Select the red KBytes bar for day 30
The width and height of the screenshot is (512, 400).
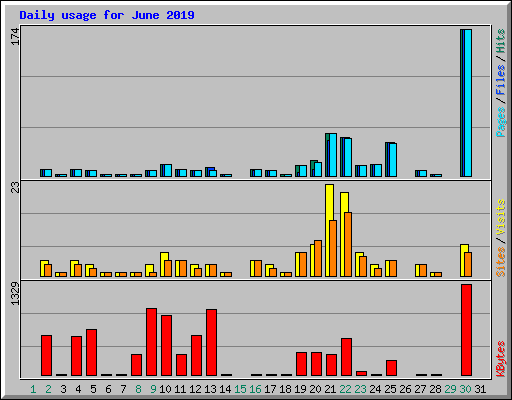coord(466,330)
